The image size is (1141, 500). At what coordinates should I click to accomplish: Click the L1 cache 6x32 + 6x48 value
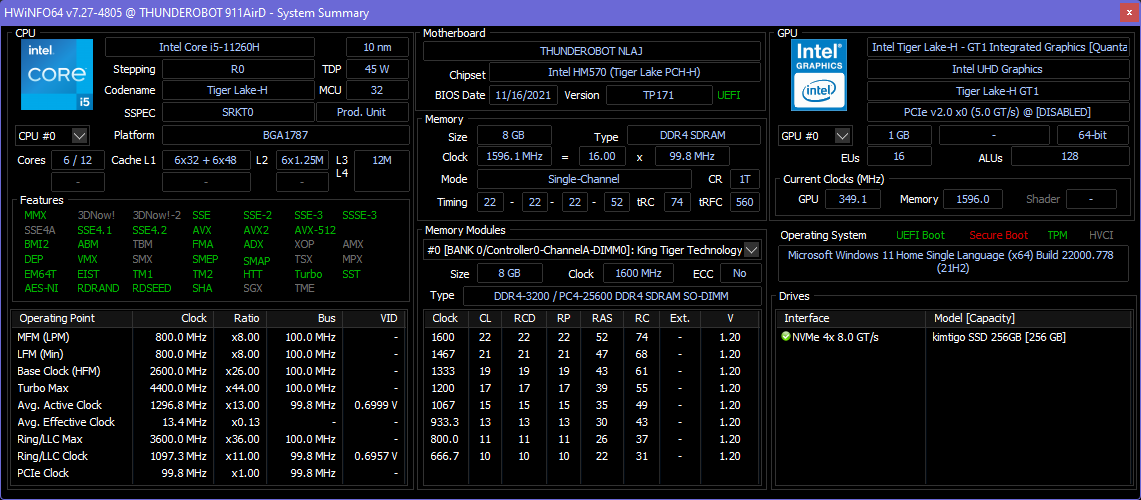click(205, 160)
